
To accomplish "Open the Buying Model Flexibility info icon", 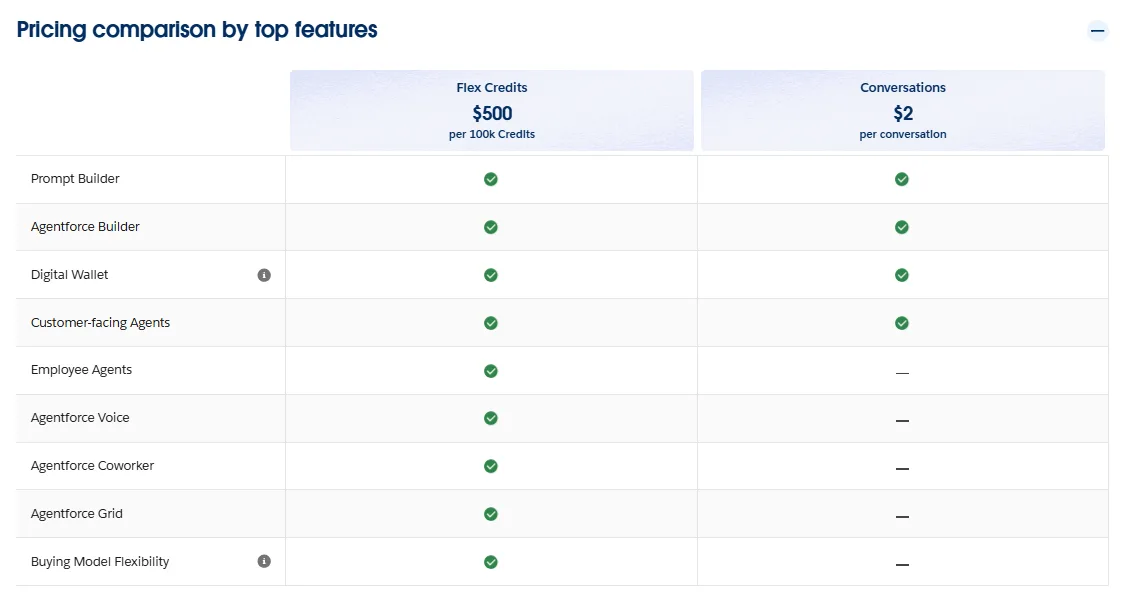I will pos(264,561).
